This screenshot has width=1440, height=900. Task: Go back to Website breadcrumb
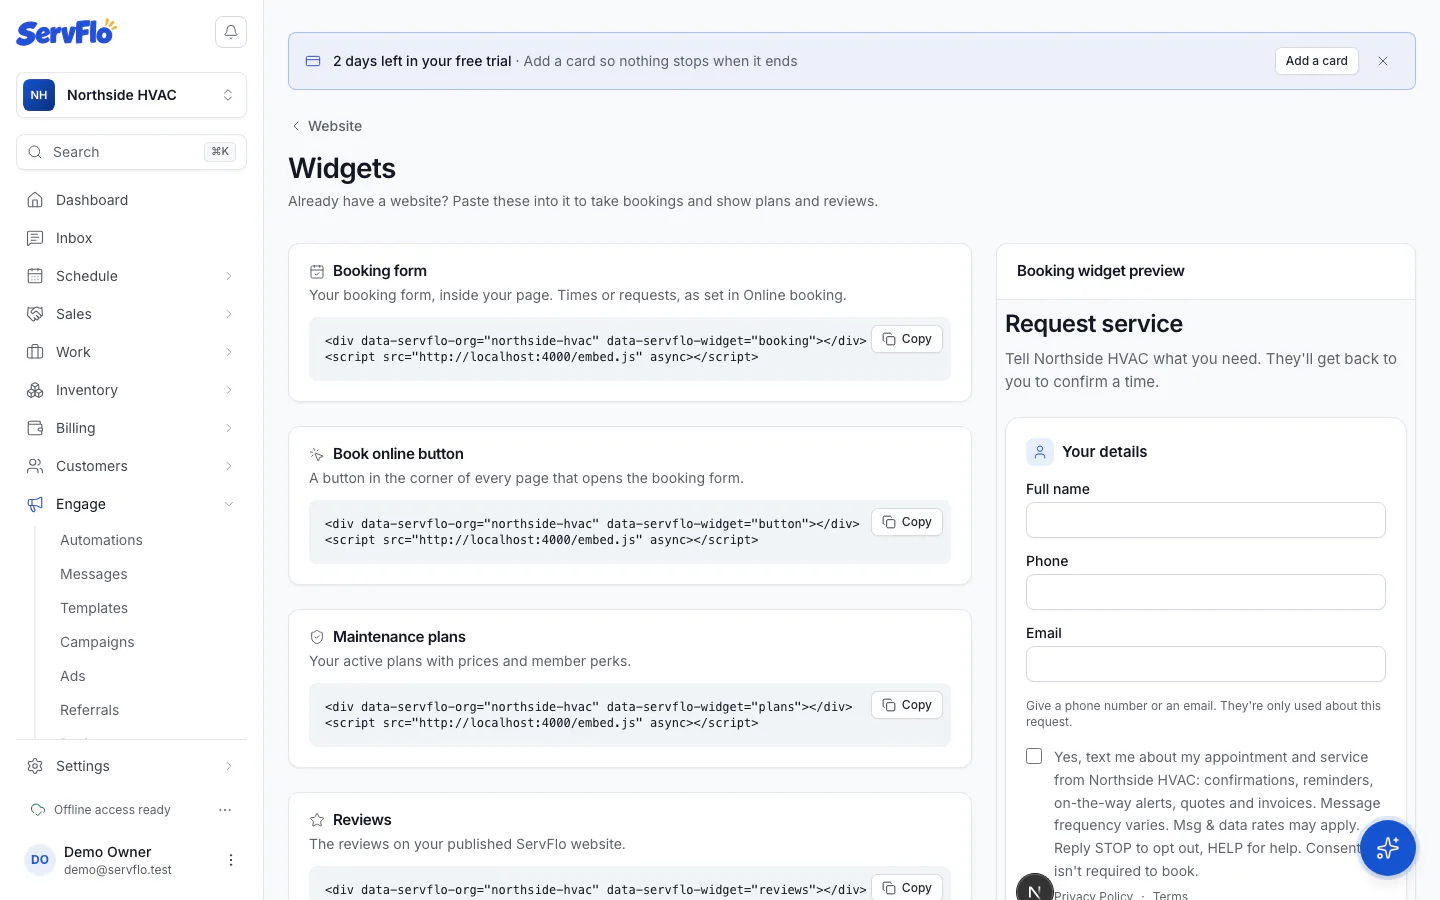pos(326,126)
